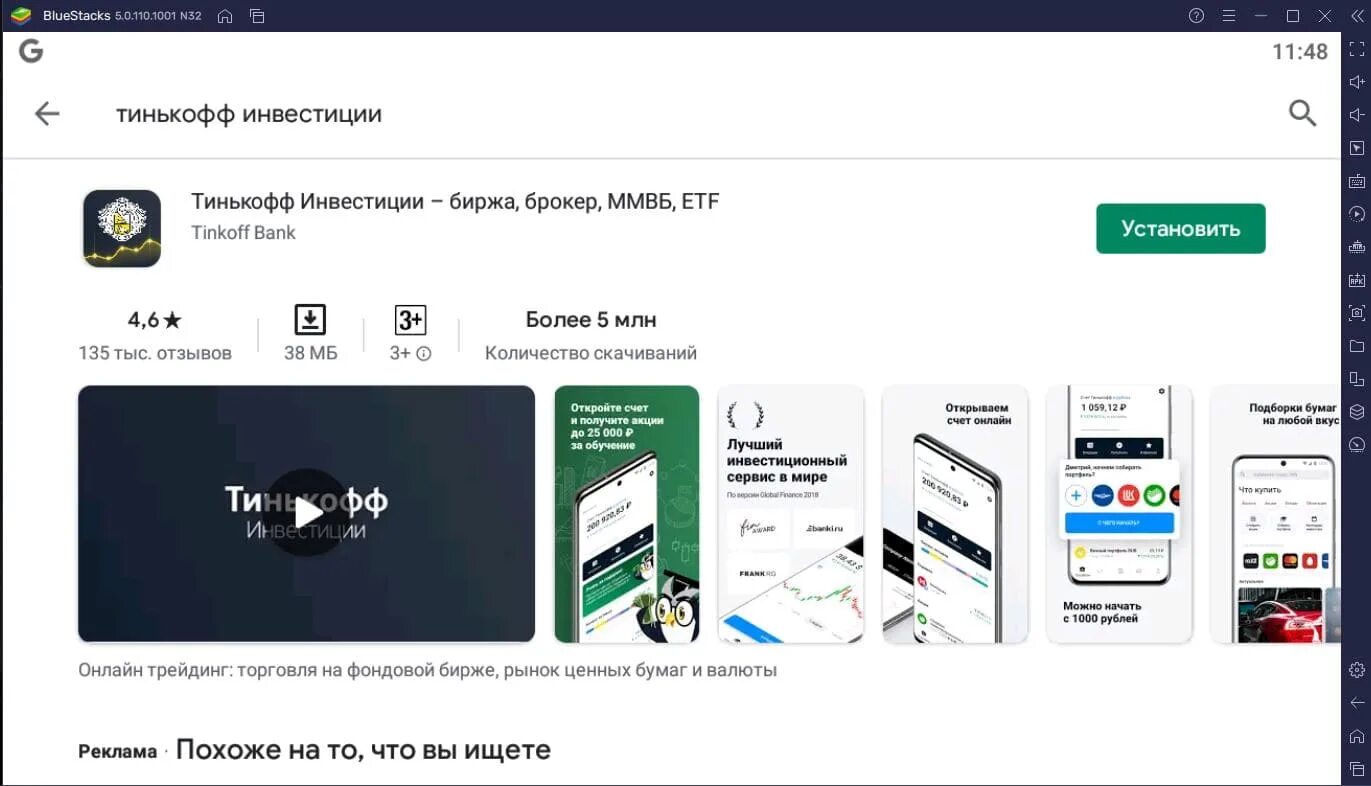Decrease volume in BlueStacks sidebar
This screenshot has width=1371, height=786.
coord(1357,115)
